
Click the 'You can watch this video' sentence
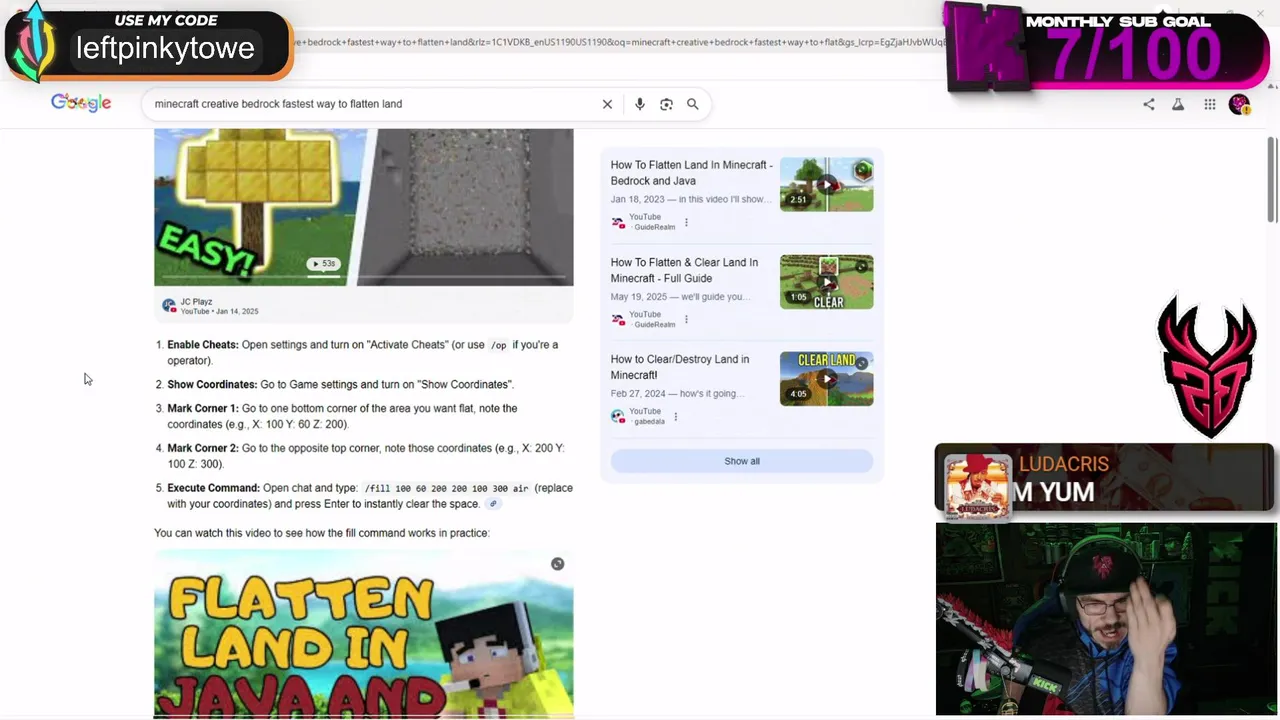coord(322,533)
